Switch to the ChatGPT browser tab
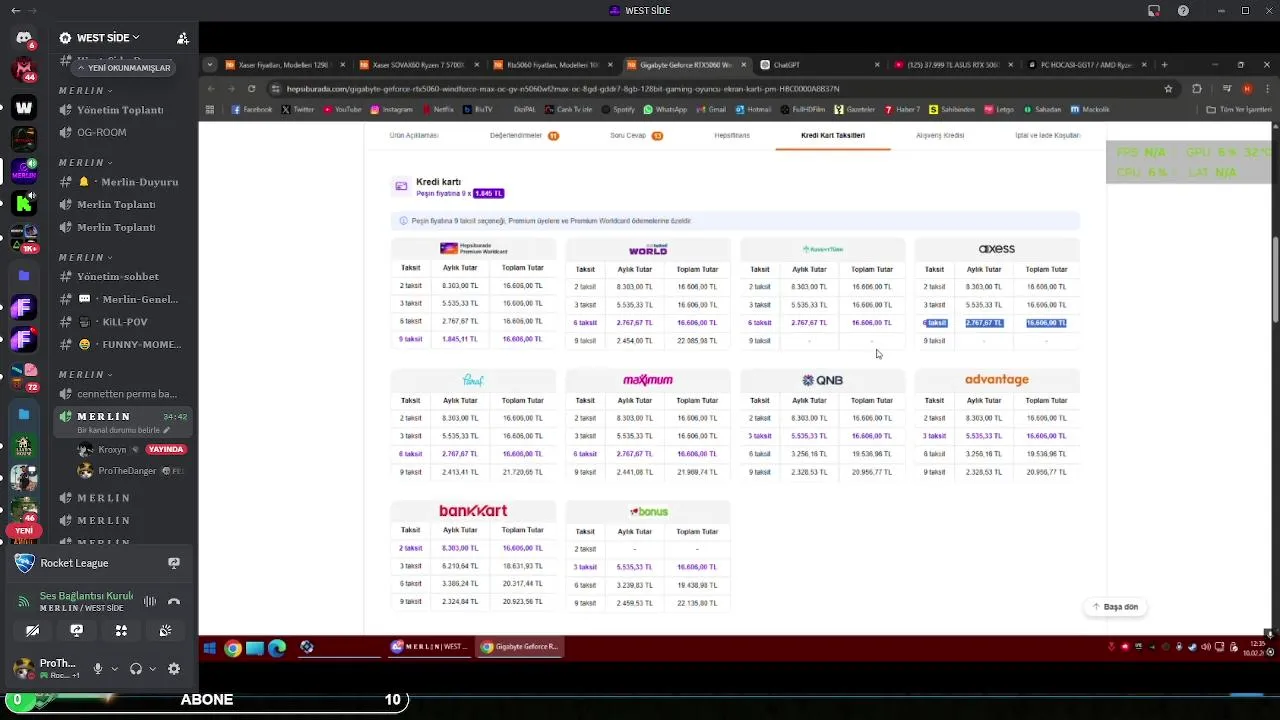Viewport: 1280px width, 720px height. coord(820,65)
